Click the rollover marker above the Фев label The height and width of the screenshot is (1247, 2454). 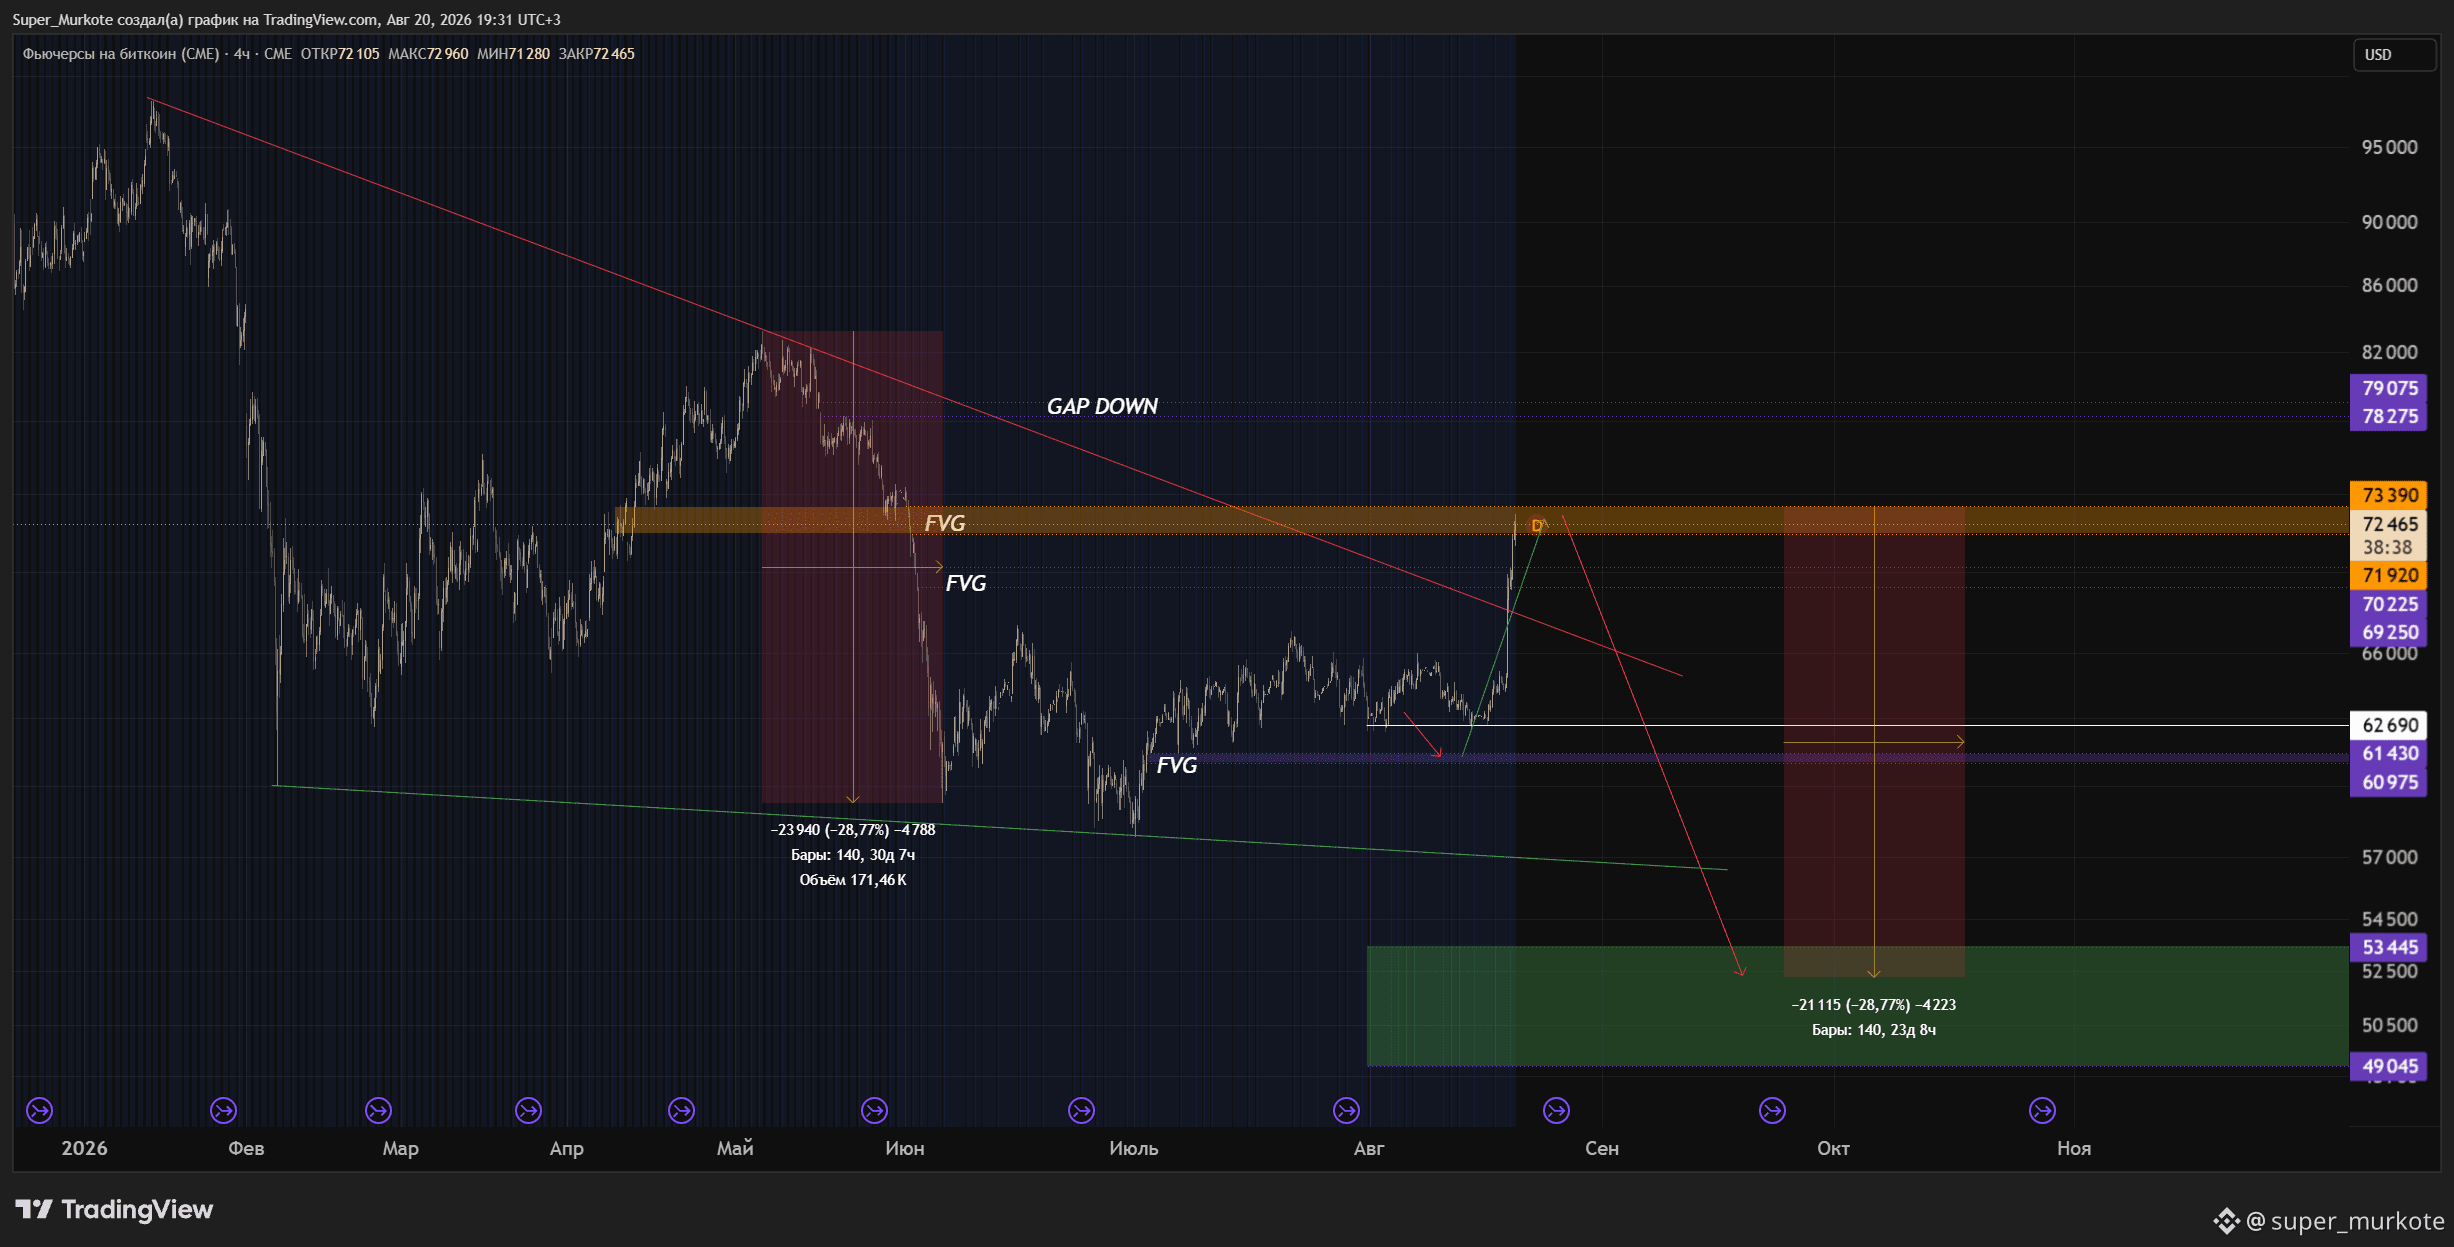(x=223, y=1110)
